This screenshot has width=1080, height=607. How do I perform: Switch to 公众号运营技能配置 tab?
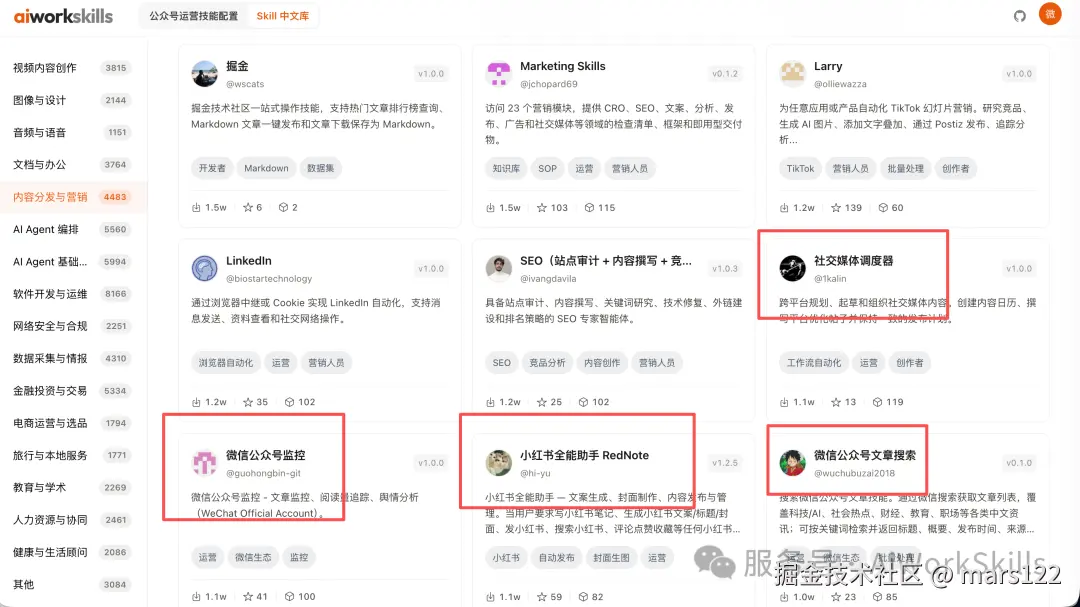coord(194,16)
